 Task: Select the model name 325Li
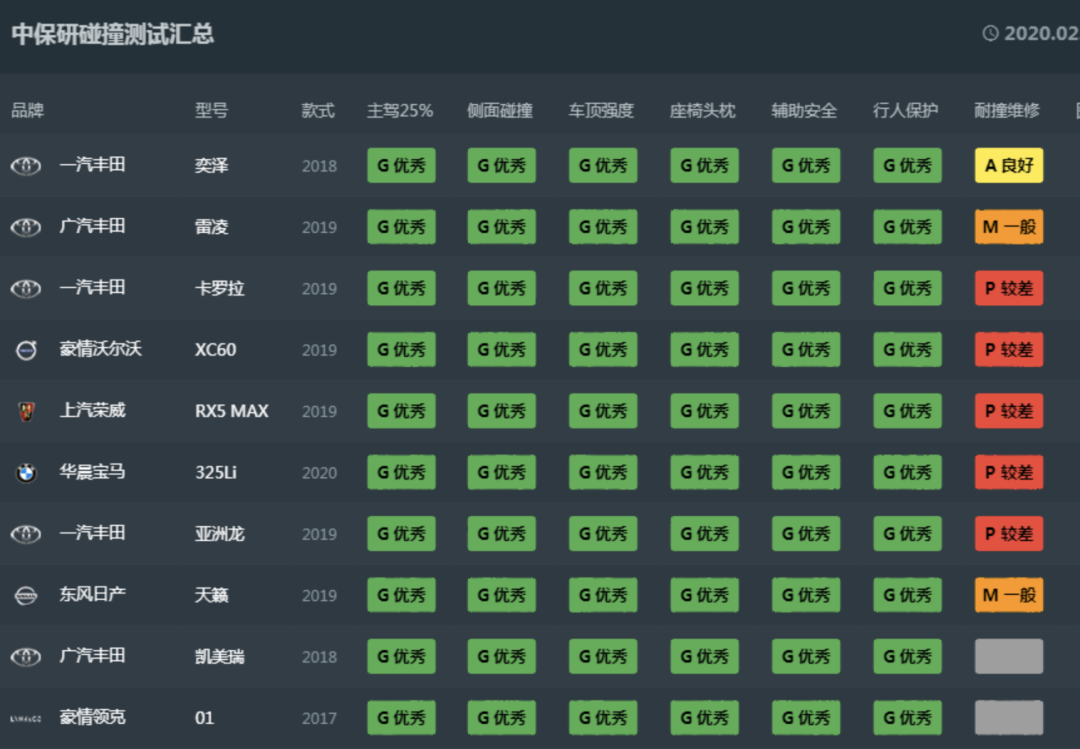216,472
